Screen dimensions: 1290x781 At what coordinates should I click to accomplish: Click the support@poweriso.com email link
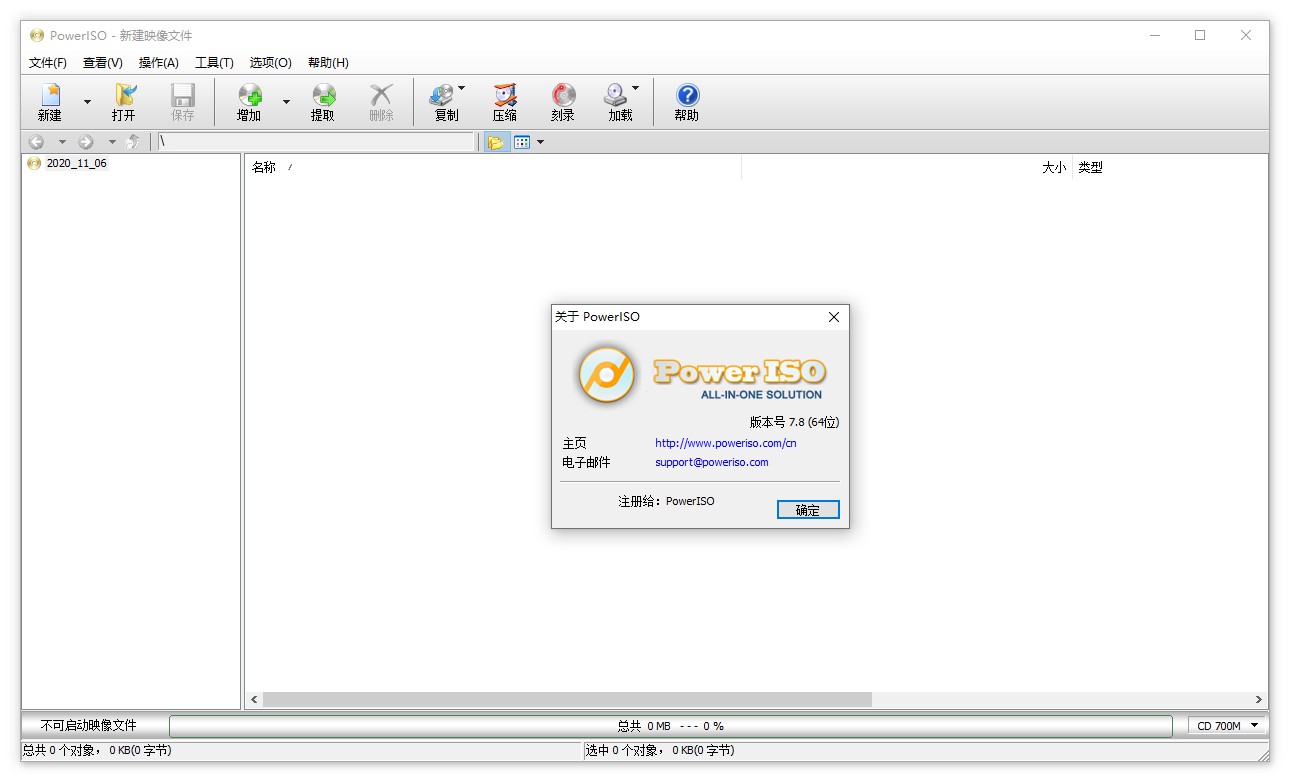(x=711, y=462)
